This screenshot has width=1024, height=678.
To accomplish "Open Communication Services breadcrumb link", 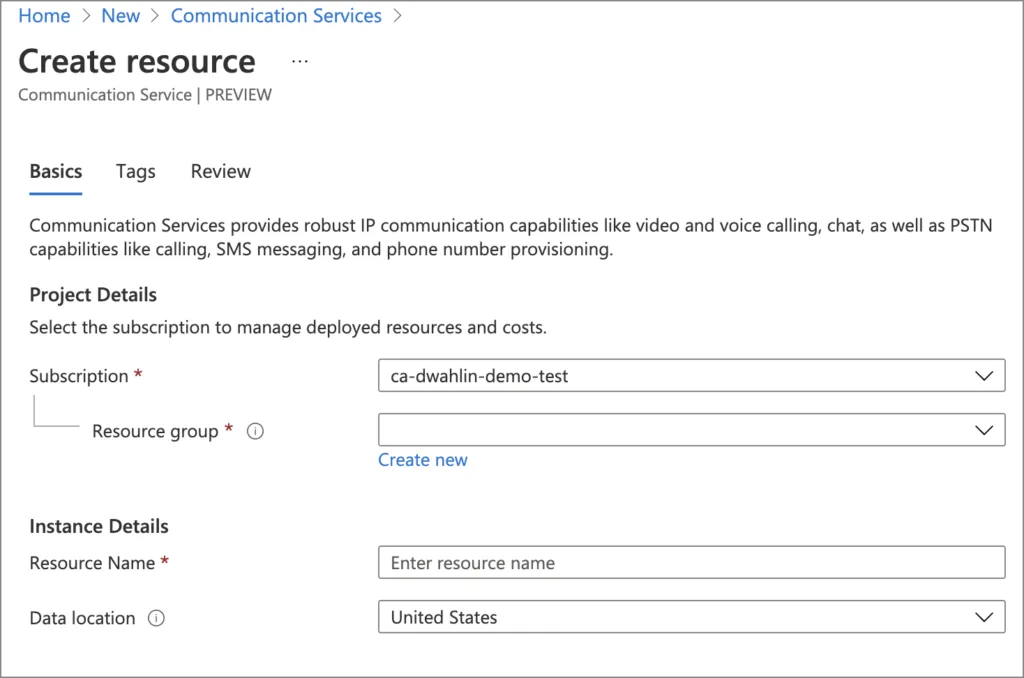I will [276, 16].
